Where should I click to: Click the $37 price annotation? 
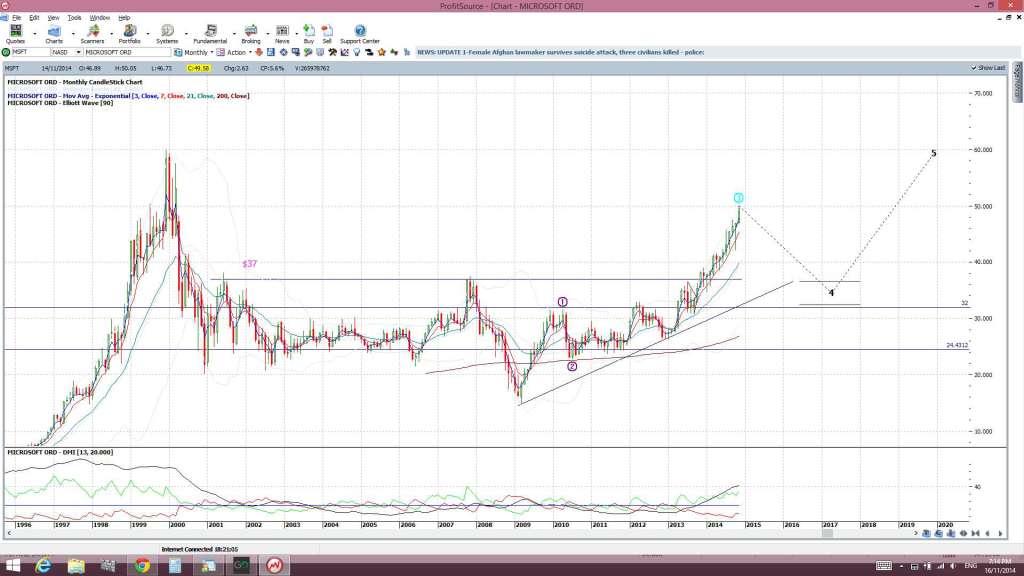click(x=249, y=264)
